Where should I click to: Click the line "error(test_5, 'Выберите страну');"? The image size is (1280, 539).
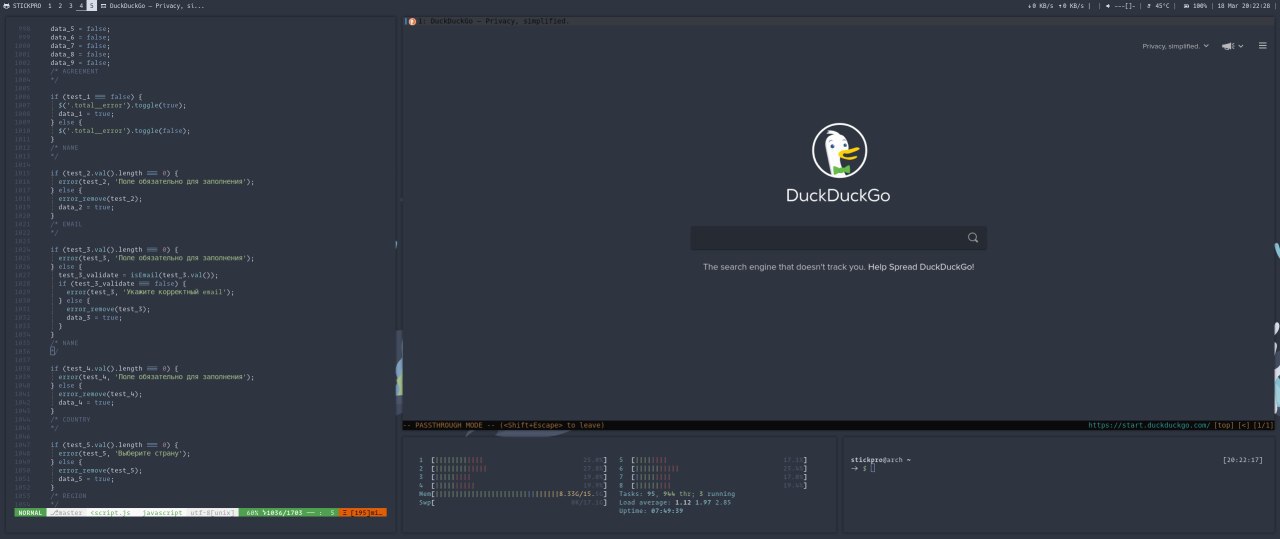[124, 453]
